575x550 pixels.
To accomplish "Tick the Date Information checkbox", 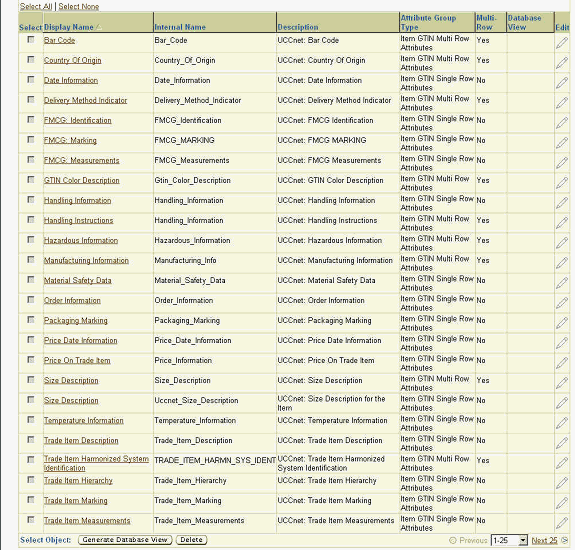I will tap(31, 80).
